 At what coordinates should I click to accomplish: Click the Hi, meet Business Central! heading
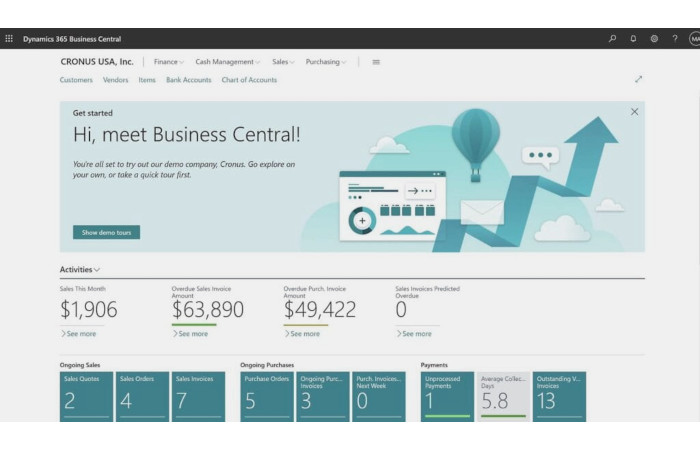pos(187,134)
